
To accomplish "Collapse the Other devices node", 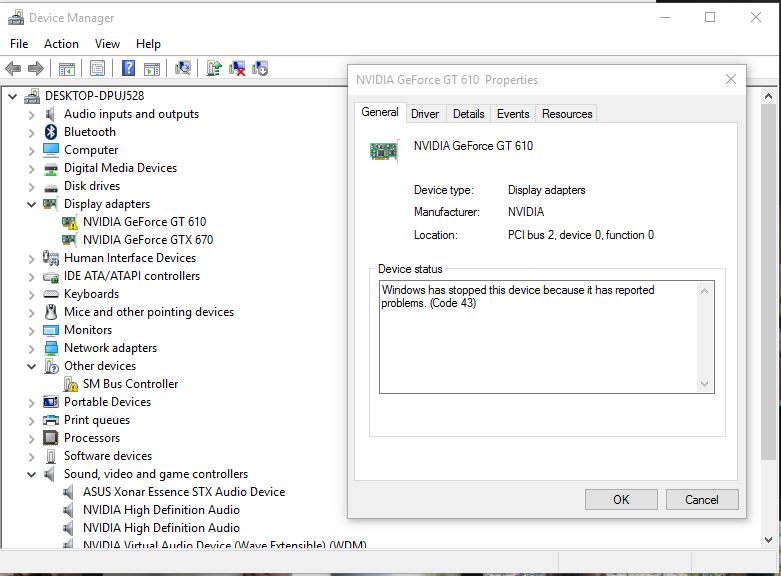I will 31,366.
